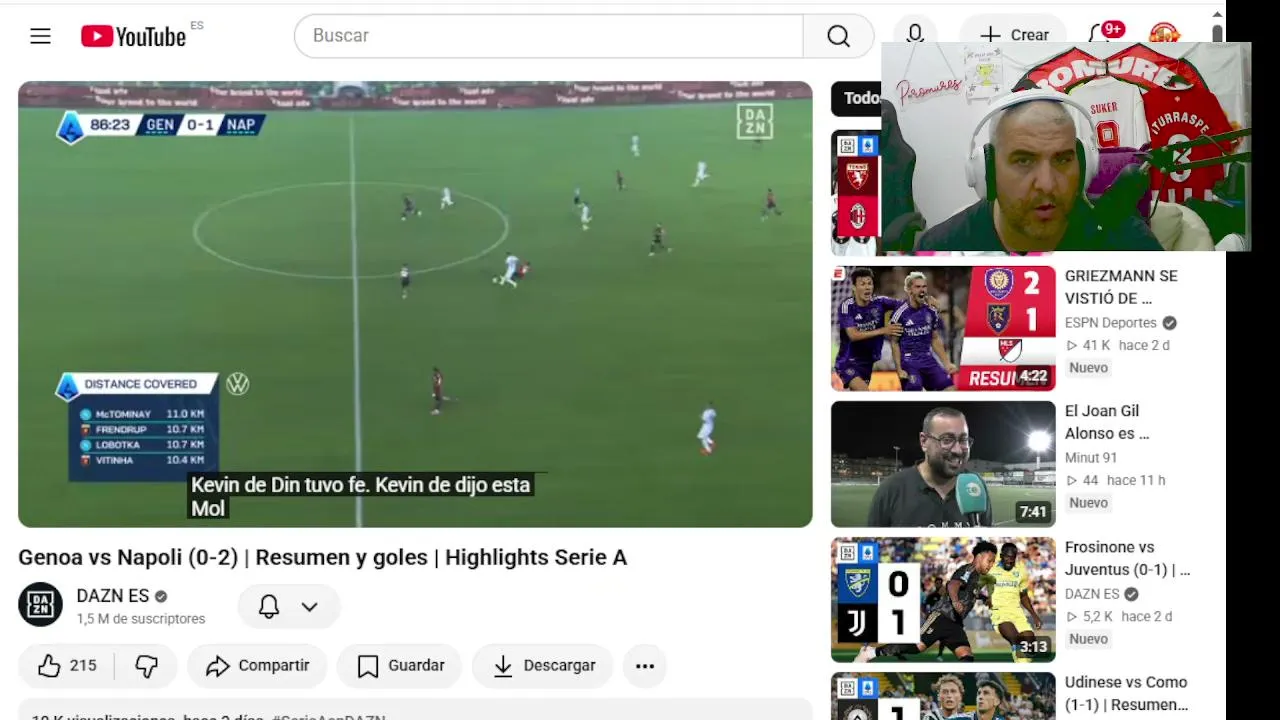Viewport: 1280px width, 720px height.
Task: Expand the subscription notification bell dropdown
Action: (289, 606)
